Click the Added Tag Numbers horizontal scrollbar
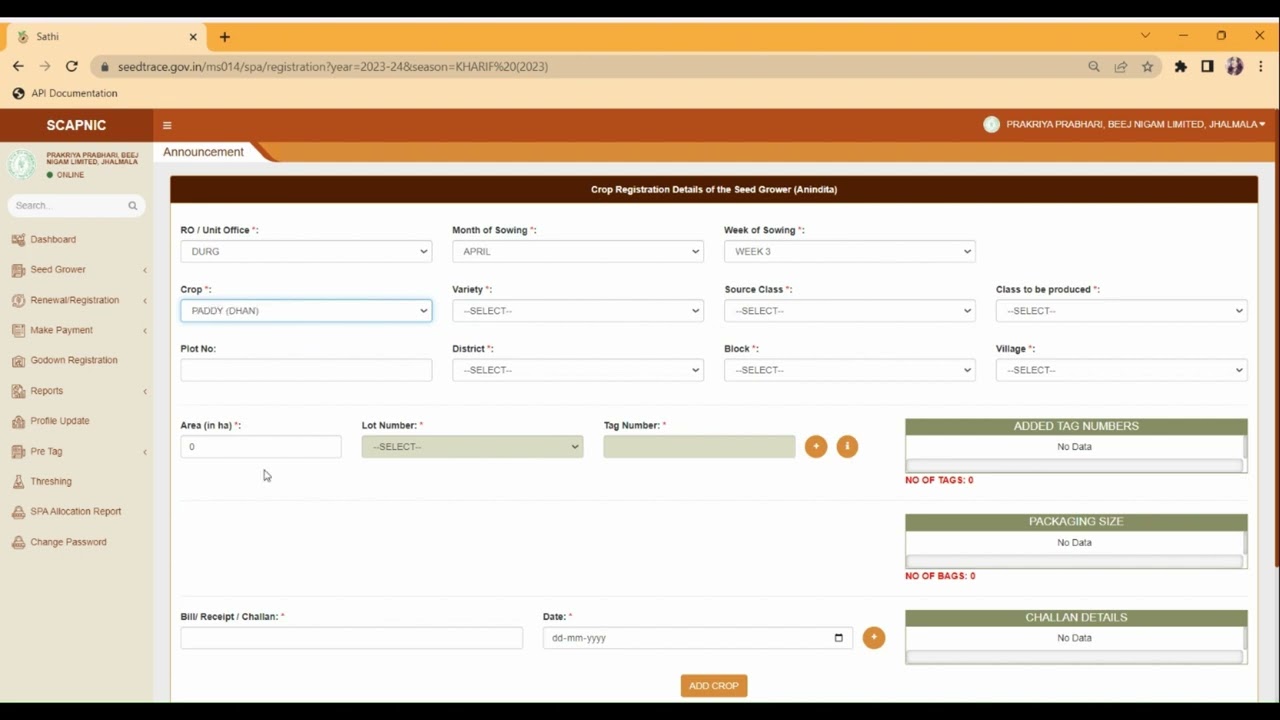 click(x=1074, y=466)
